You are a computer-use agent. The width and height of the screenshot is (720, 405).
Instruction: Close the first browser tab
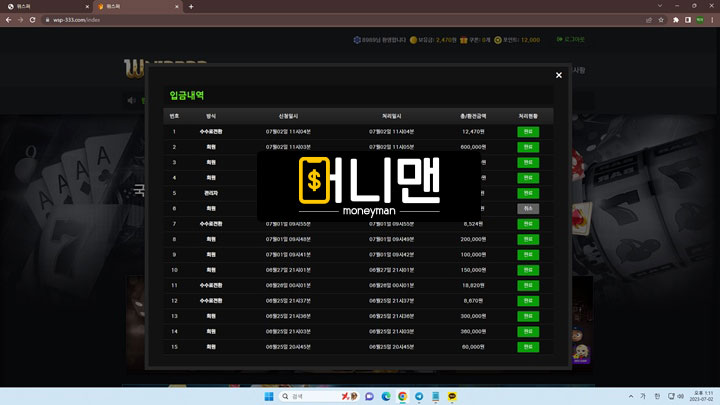click(87, 6)
